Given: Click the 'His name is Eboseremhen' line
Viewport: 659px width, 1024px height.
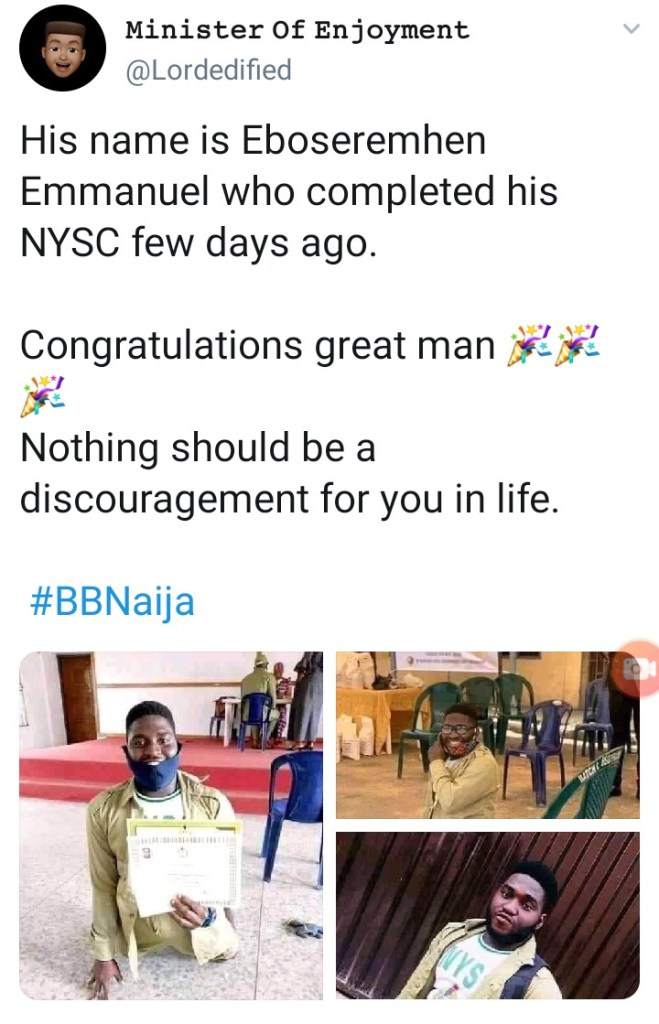Looking at the screenshot, I should [253, 141].
